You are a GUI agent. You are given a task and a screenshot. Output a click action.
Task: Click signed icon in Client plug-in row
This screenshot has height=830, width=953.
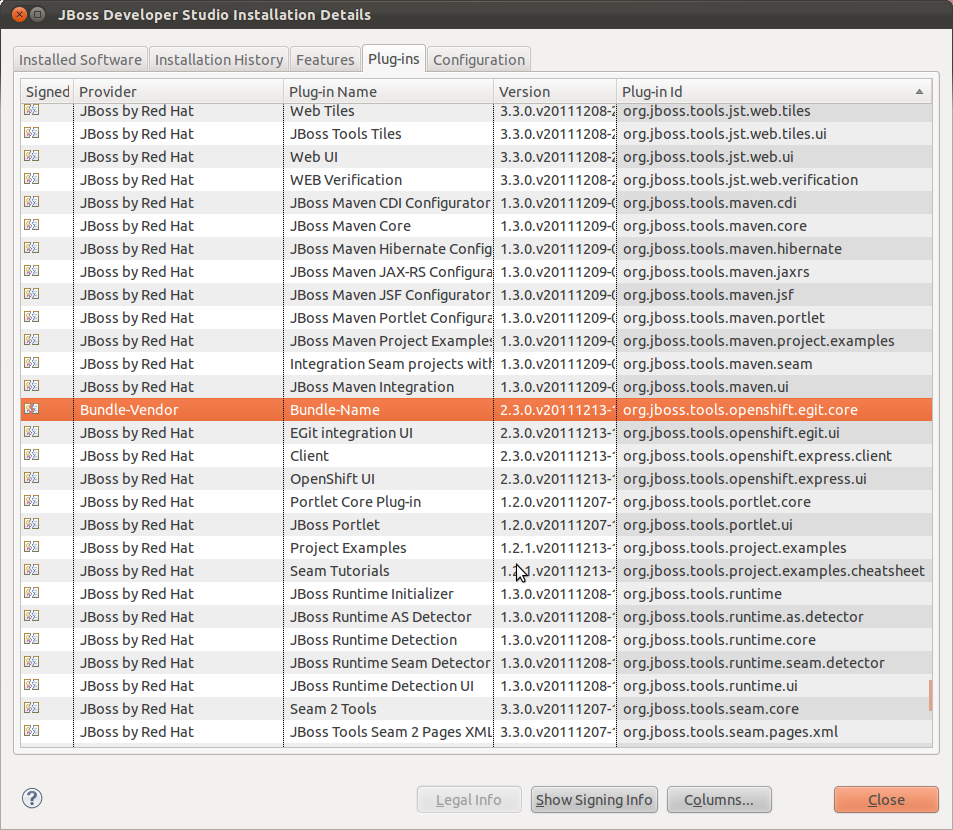tap(32, 454)
